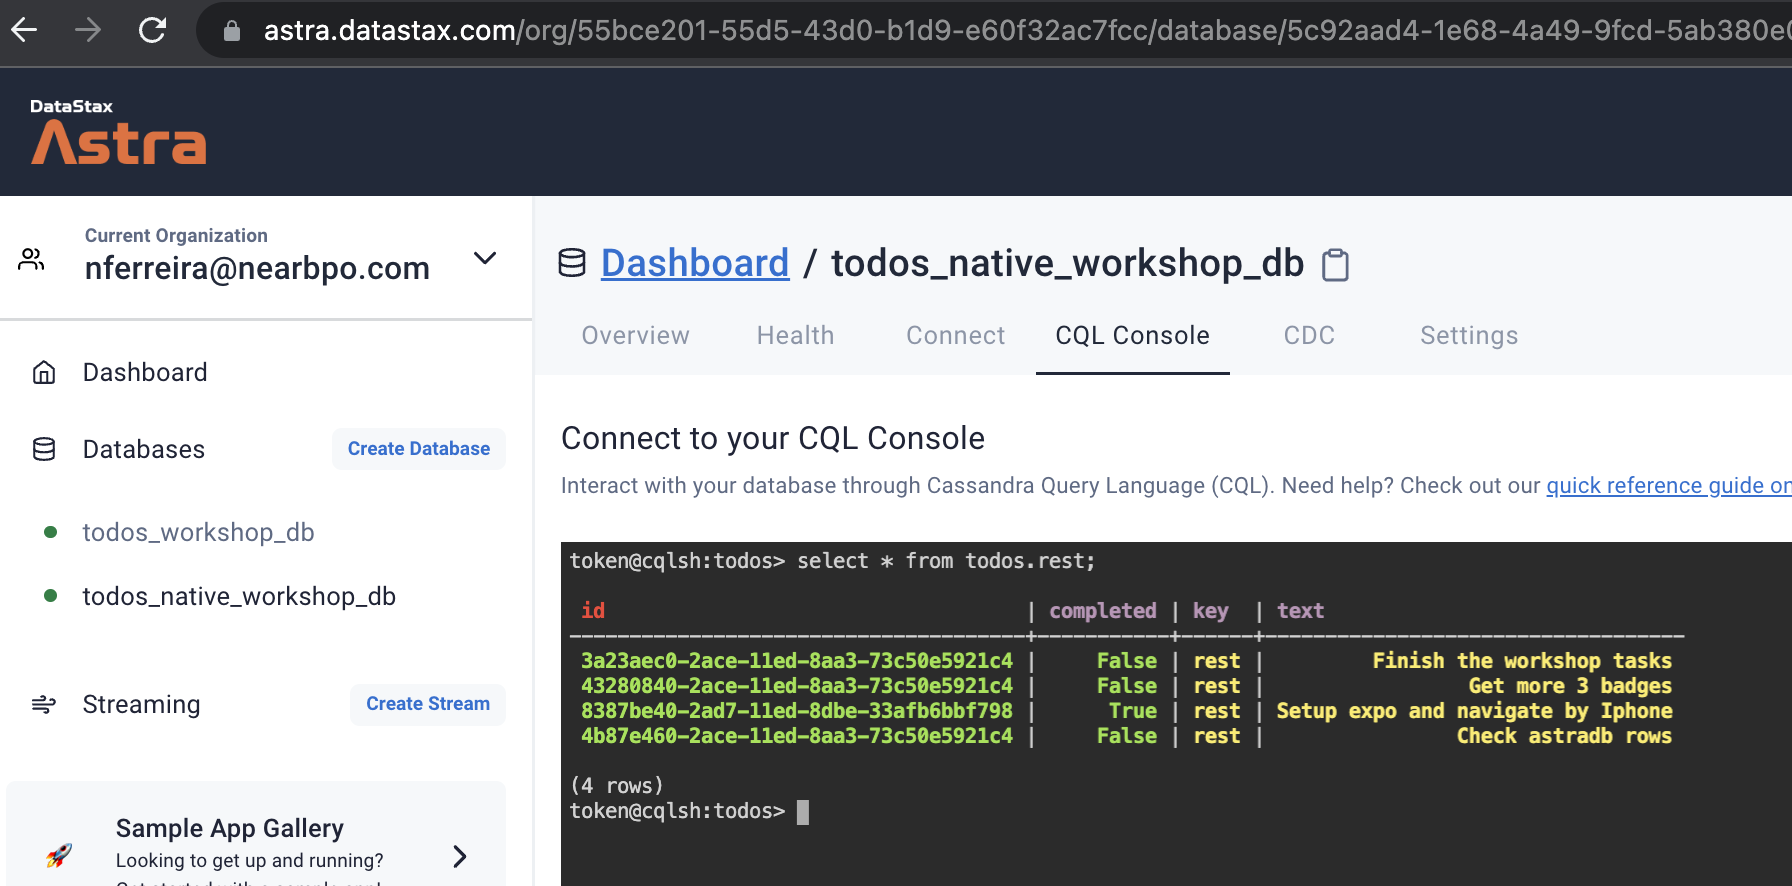This screenshot has width=1792, height=886.
Task: Click the CQL console prompt cursor
Action: (802, 811)
